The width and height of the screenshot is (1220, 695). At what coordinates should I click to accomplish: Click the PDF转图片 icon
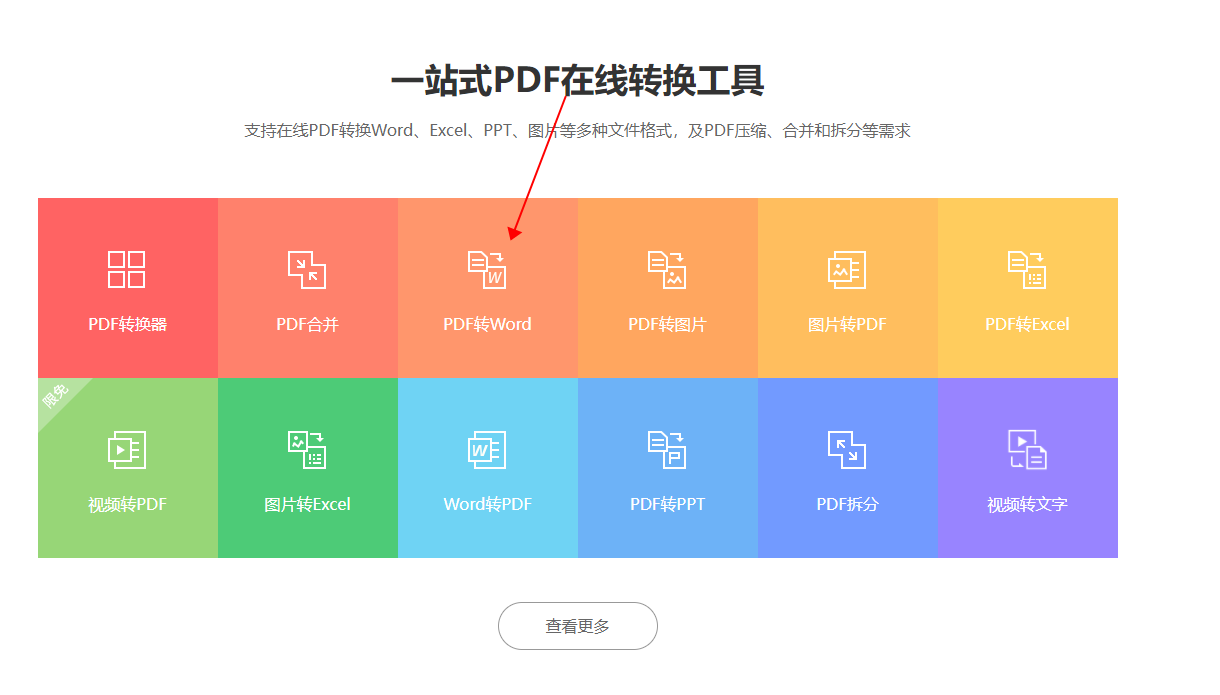click(x=667, y=269)
